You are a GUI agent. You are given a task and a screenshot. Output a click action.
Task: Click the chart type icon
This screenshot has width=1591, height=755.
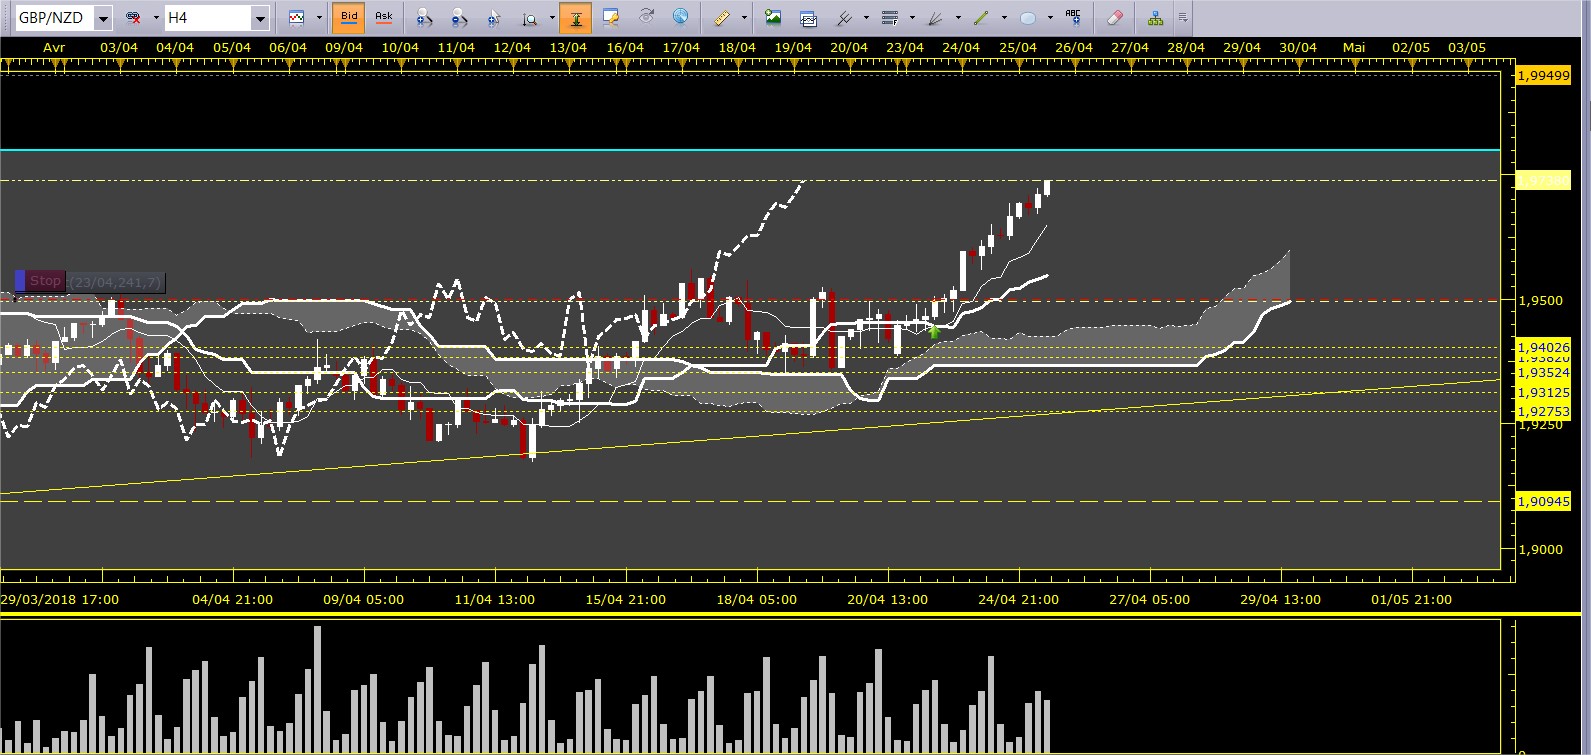[297, 17]
